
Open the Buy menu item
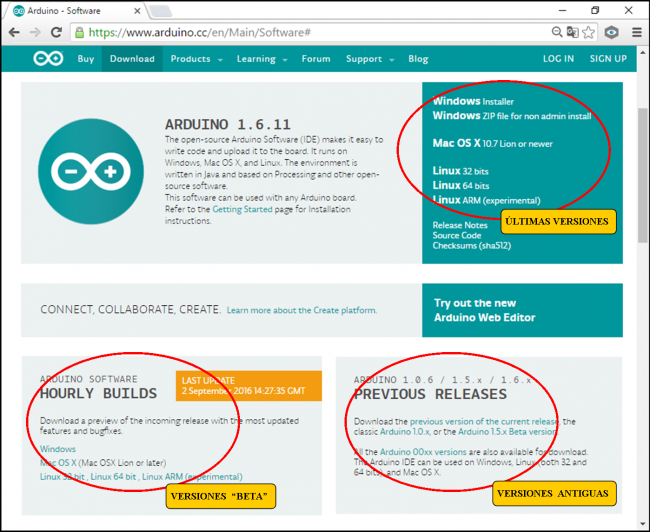pos(86,59)
